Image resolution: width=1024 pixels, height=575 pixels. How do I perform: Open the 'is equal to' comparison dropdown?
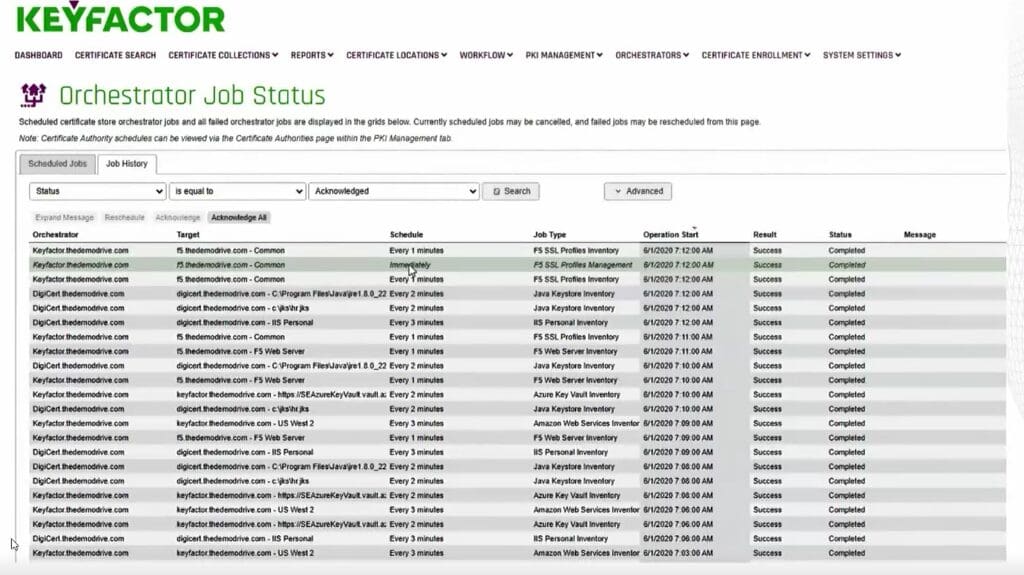pyautogui.click(x=237, y=191)
